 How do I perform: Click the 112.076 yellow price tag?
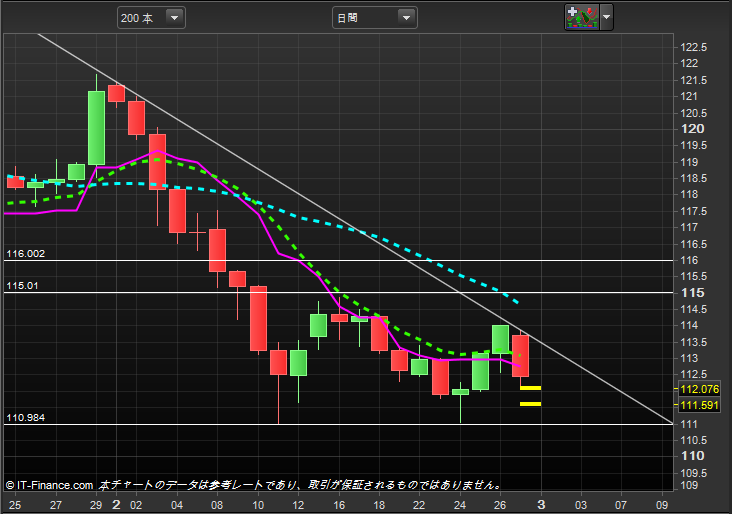click(x=699, y=389)
